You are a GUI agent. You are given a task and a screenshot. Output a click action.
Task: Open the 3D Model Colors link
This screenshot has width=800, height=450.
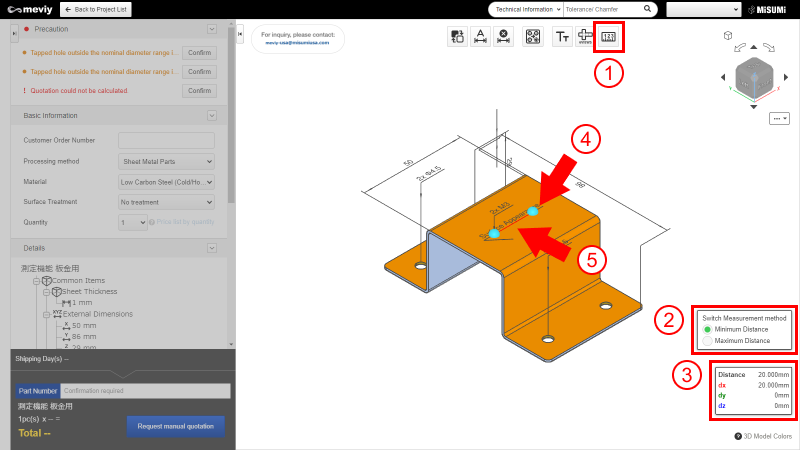coord(767,436)
